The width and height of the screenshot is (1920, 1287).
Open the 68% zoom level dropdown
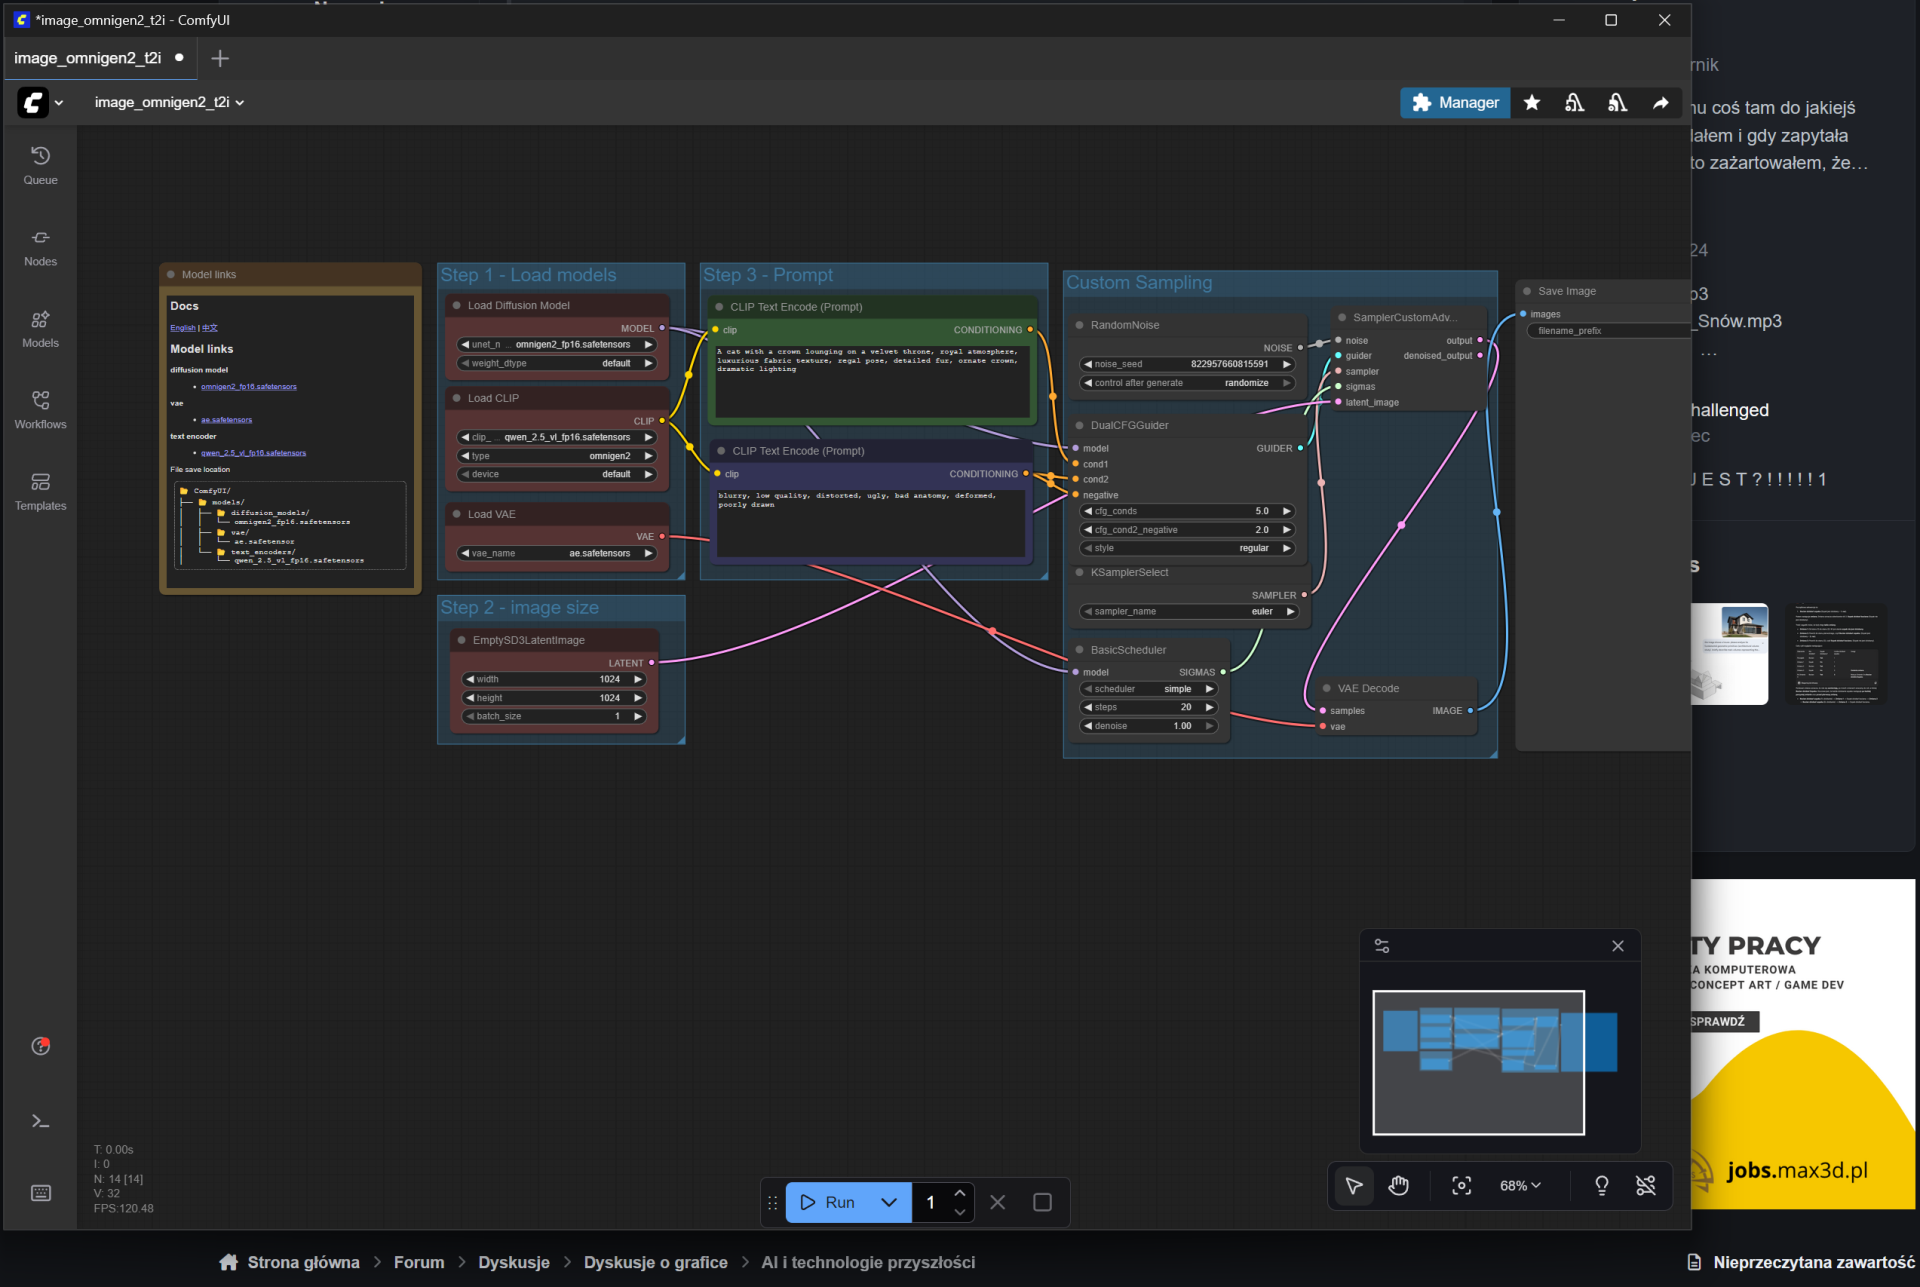[1520, 1185]
